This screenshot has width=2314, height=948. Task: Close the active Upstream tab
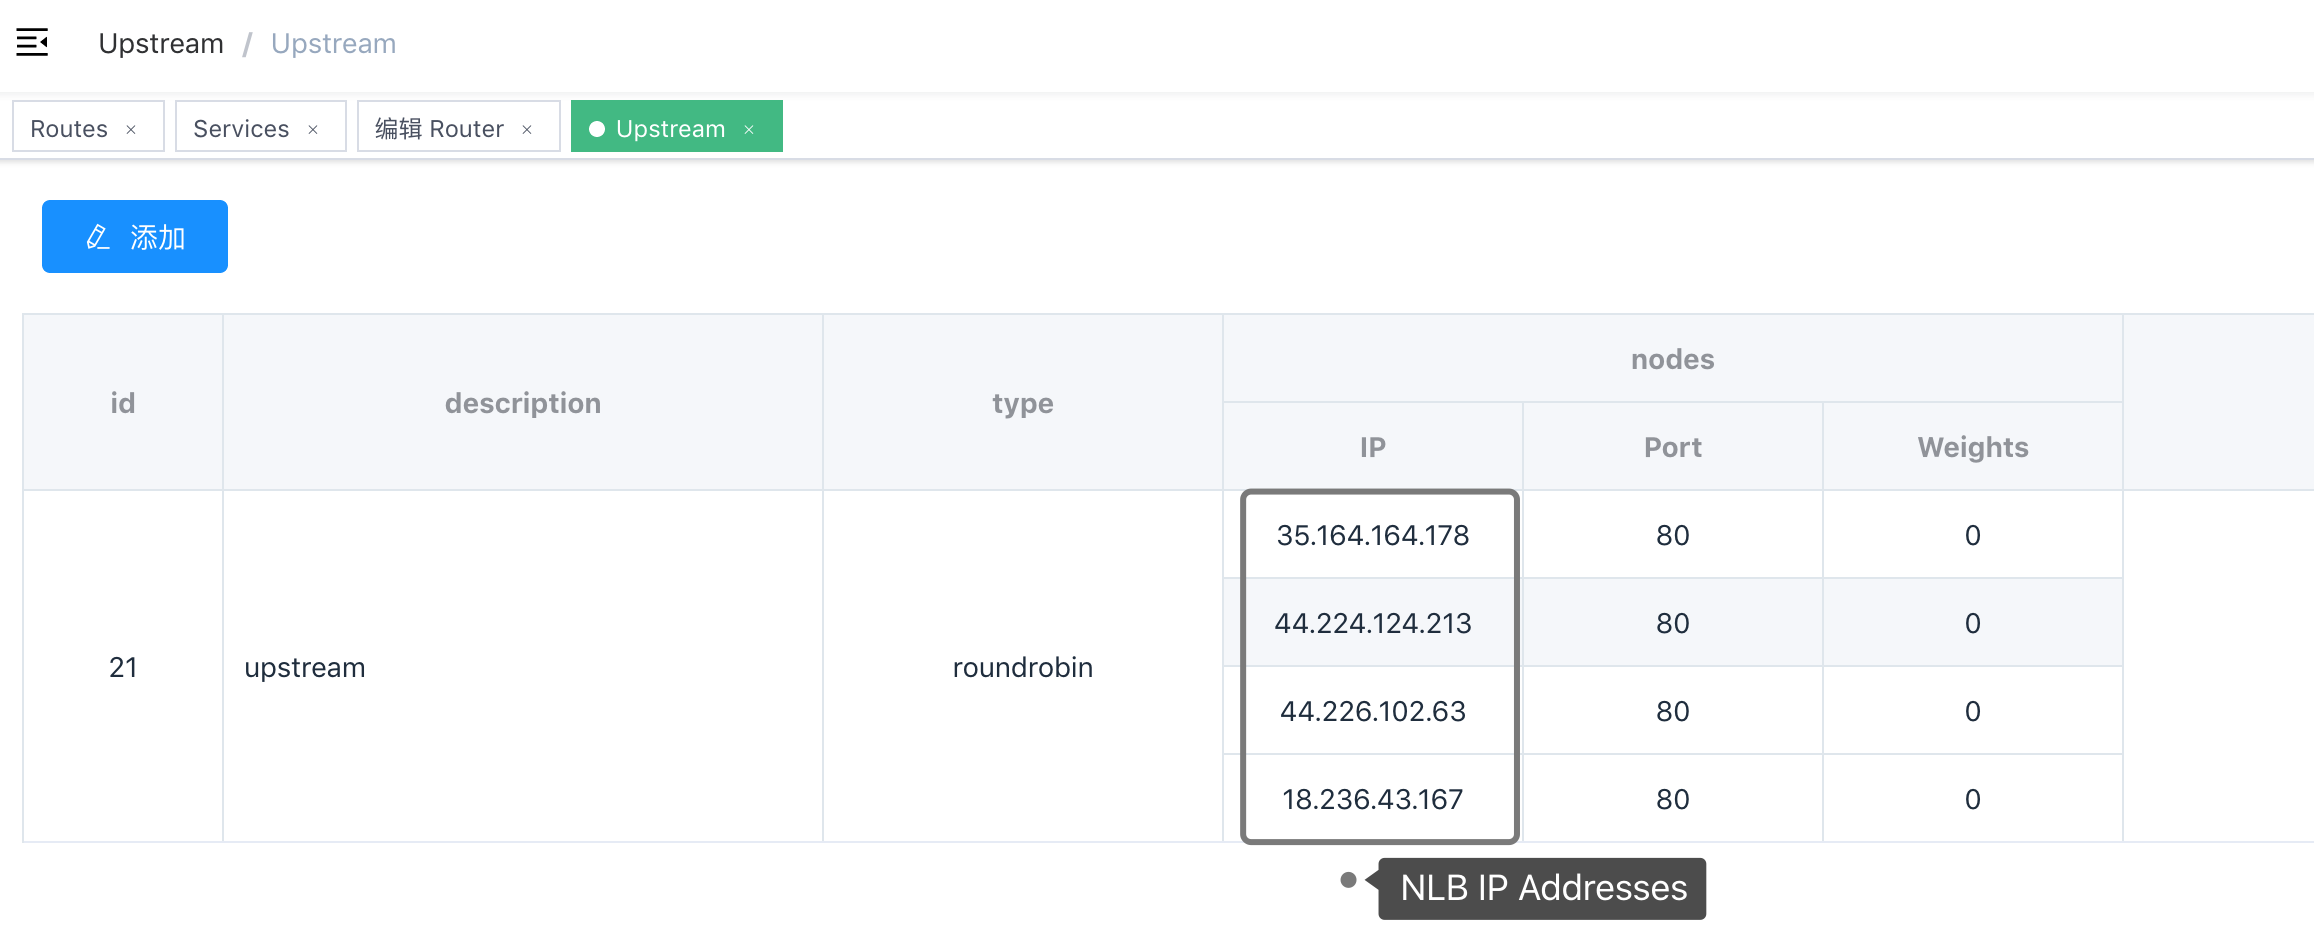(749, 130)
